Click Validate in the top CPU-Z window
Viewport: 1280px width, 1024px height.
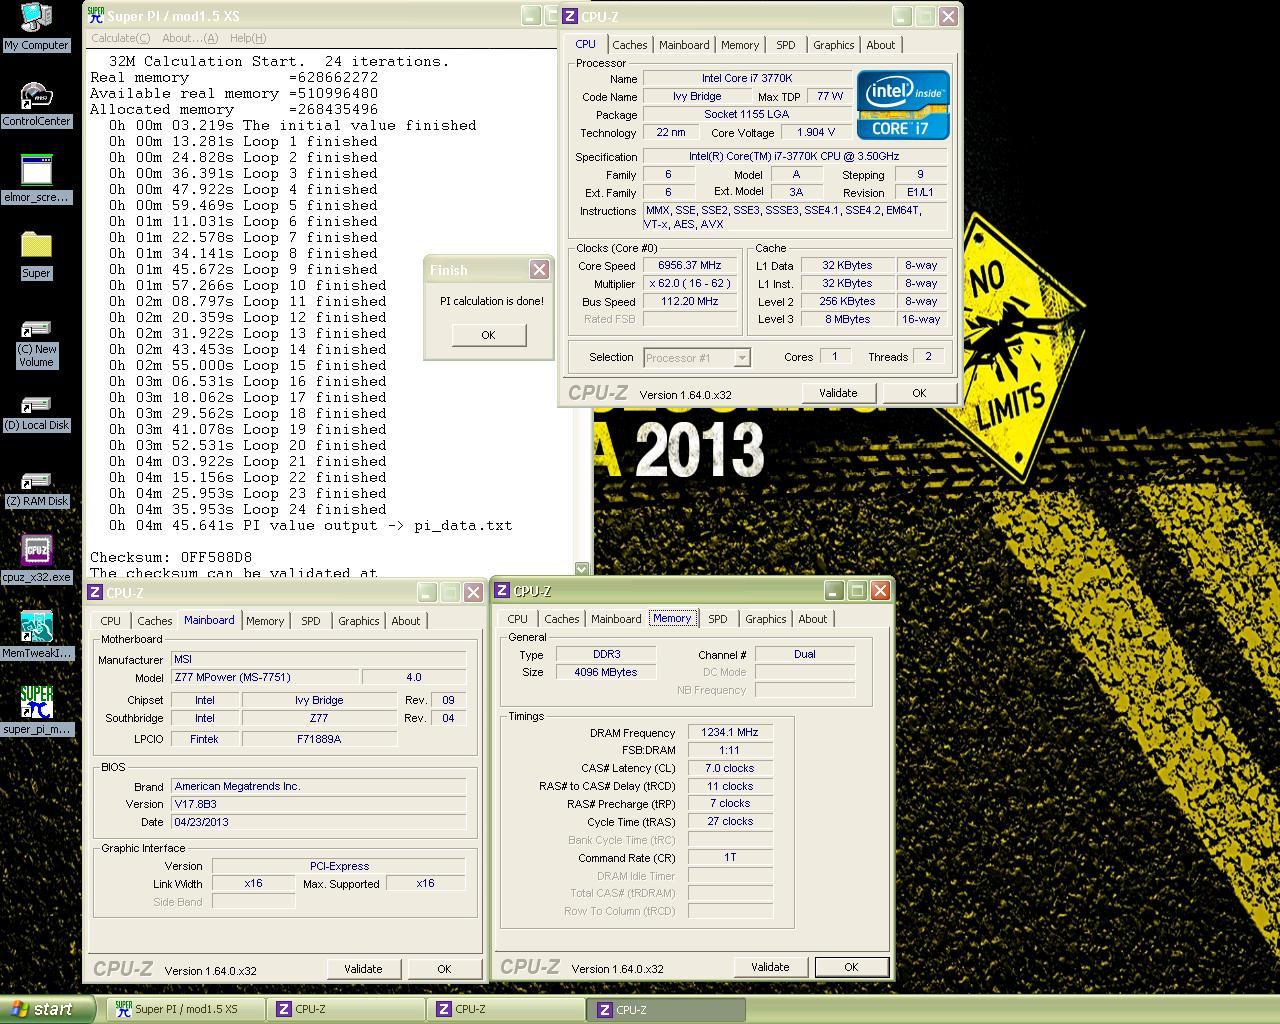point(838,393)
